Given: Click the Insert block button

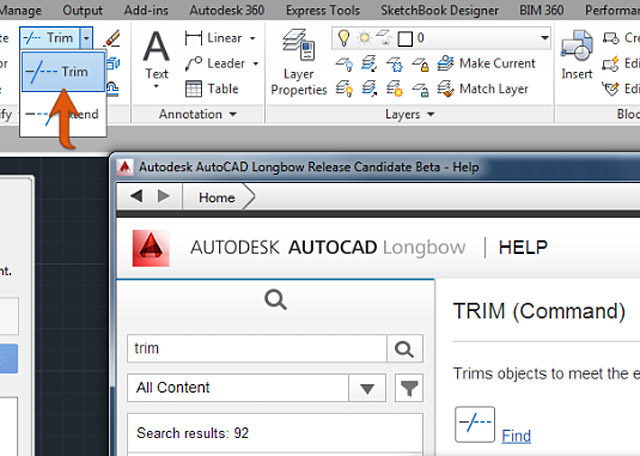Looking at the screenshot, I should [577, 55].
